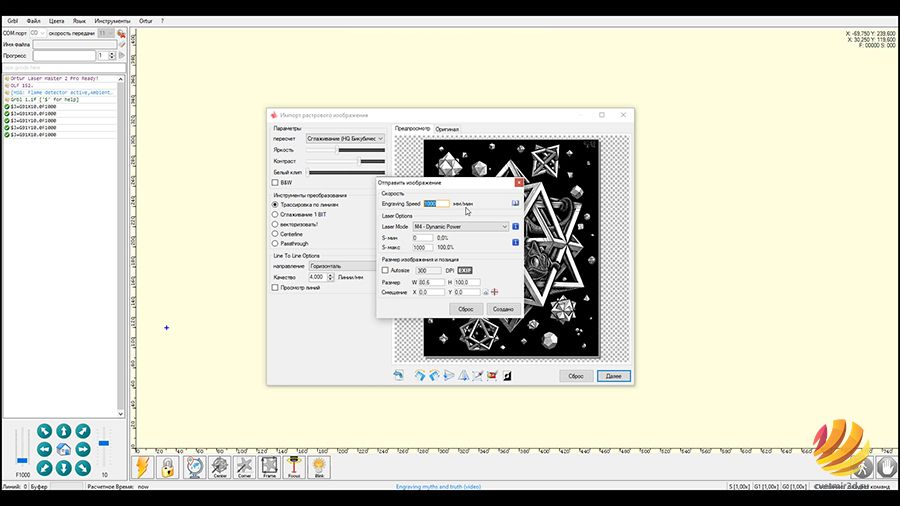Open the baud rate dropdown
Viewport: 900px width, 506px height.
point(106,33)
